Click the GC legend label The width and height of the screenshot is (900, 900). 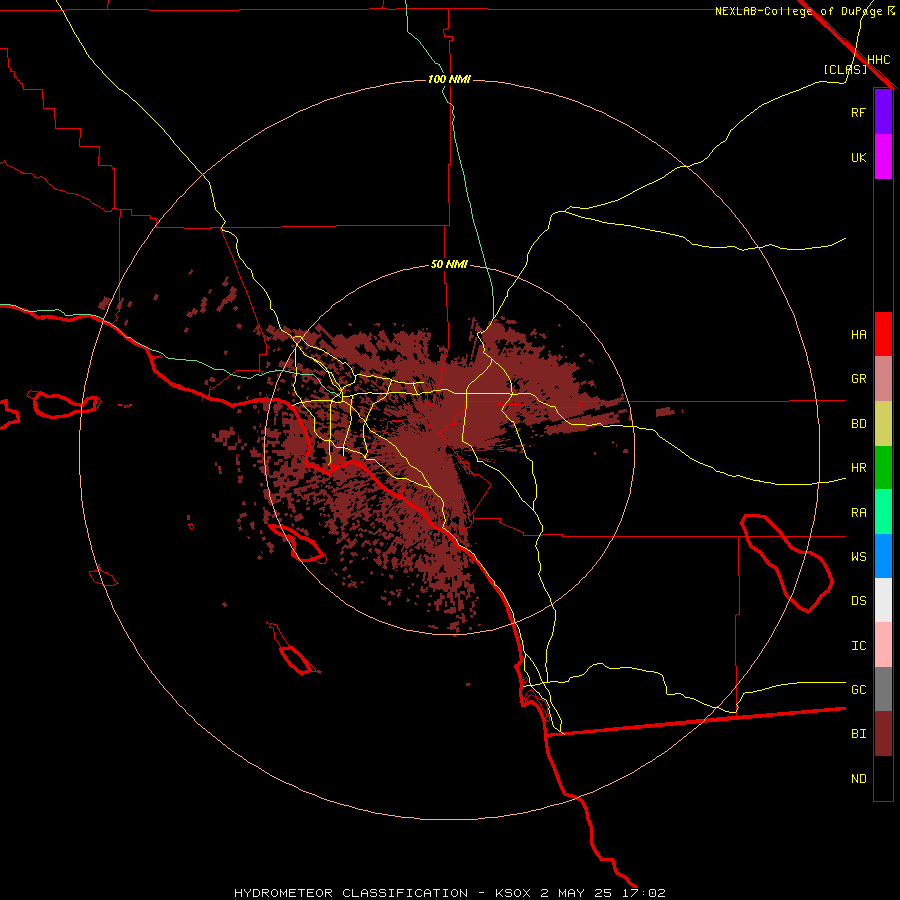point(859,690)
